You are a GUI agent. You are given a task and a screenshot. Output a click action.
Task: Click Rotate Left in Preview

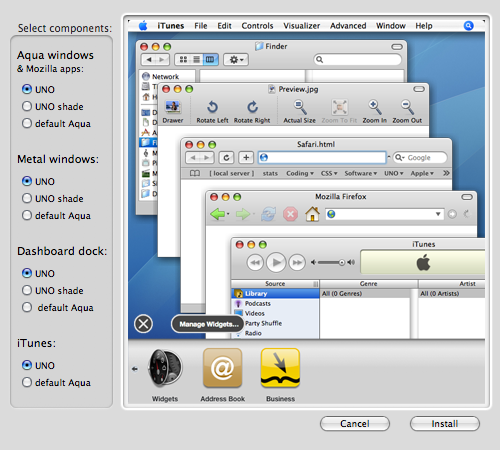(212, 112)
